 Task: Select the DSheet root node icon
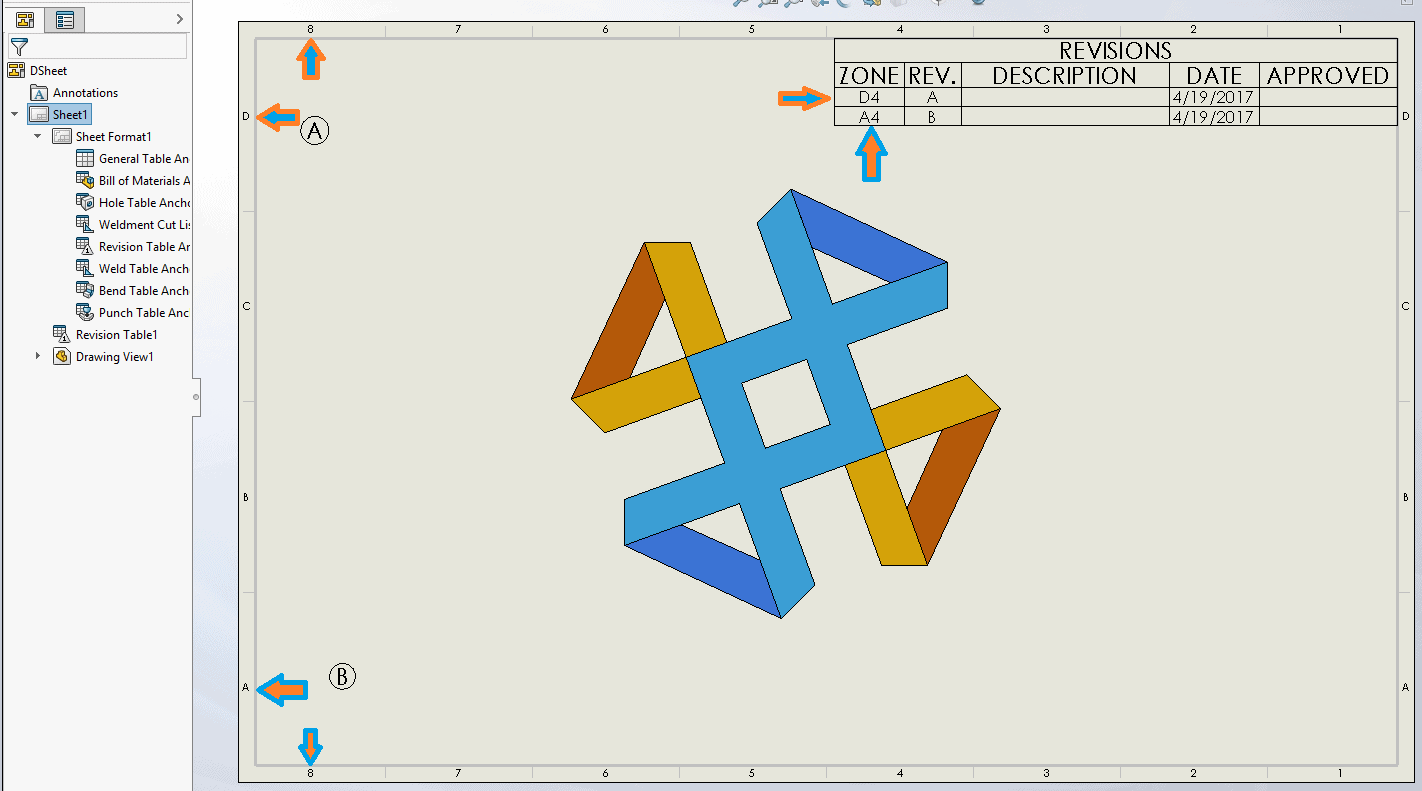click(x=16, y=71)
